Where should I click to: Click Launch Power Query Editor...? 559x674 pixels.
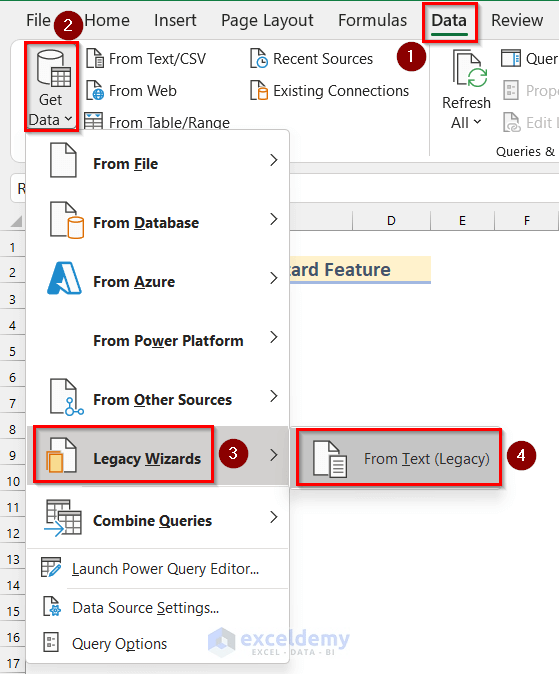(157, 568)
